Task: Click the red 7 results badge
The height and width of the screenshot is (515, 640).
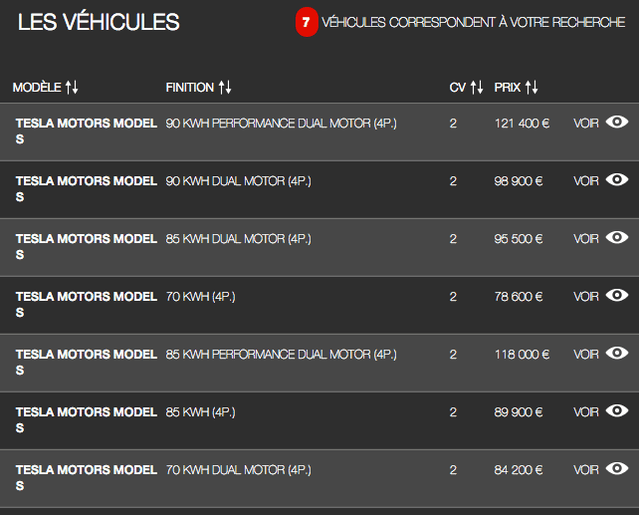Action: 306,22
